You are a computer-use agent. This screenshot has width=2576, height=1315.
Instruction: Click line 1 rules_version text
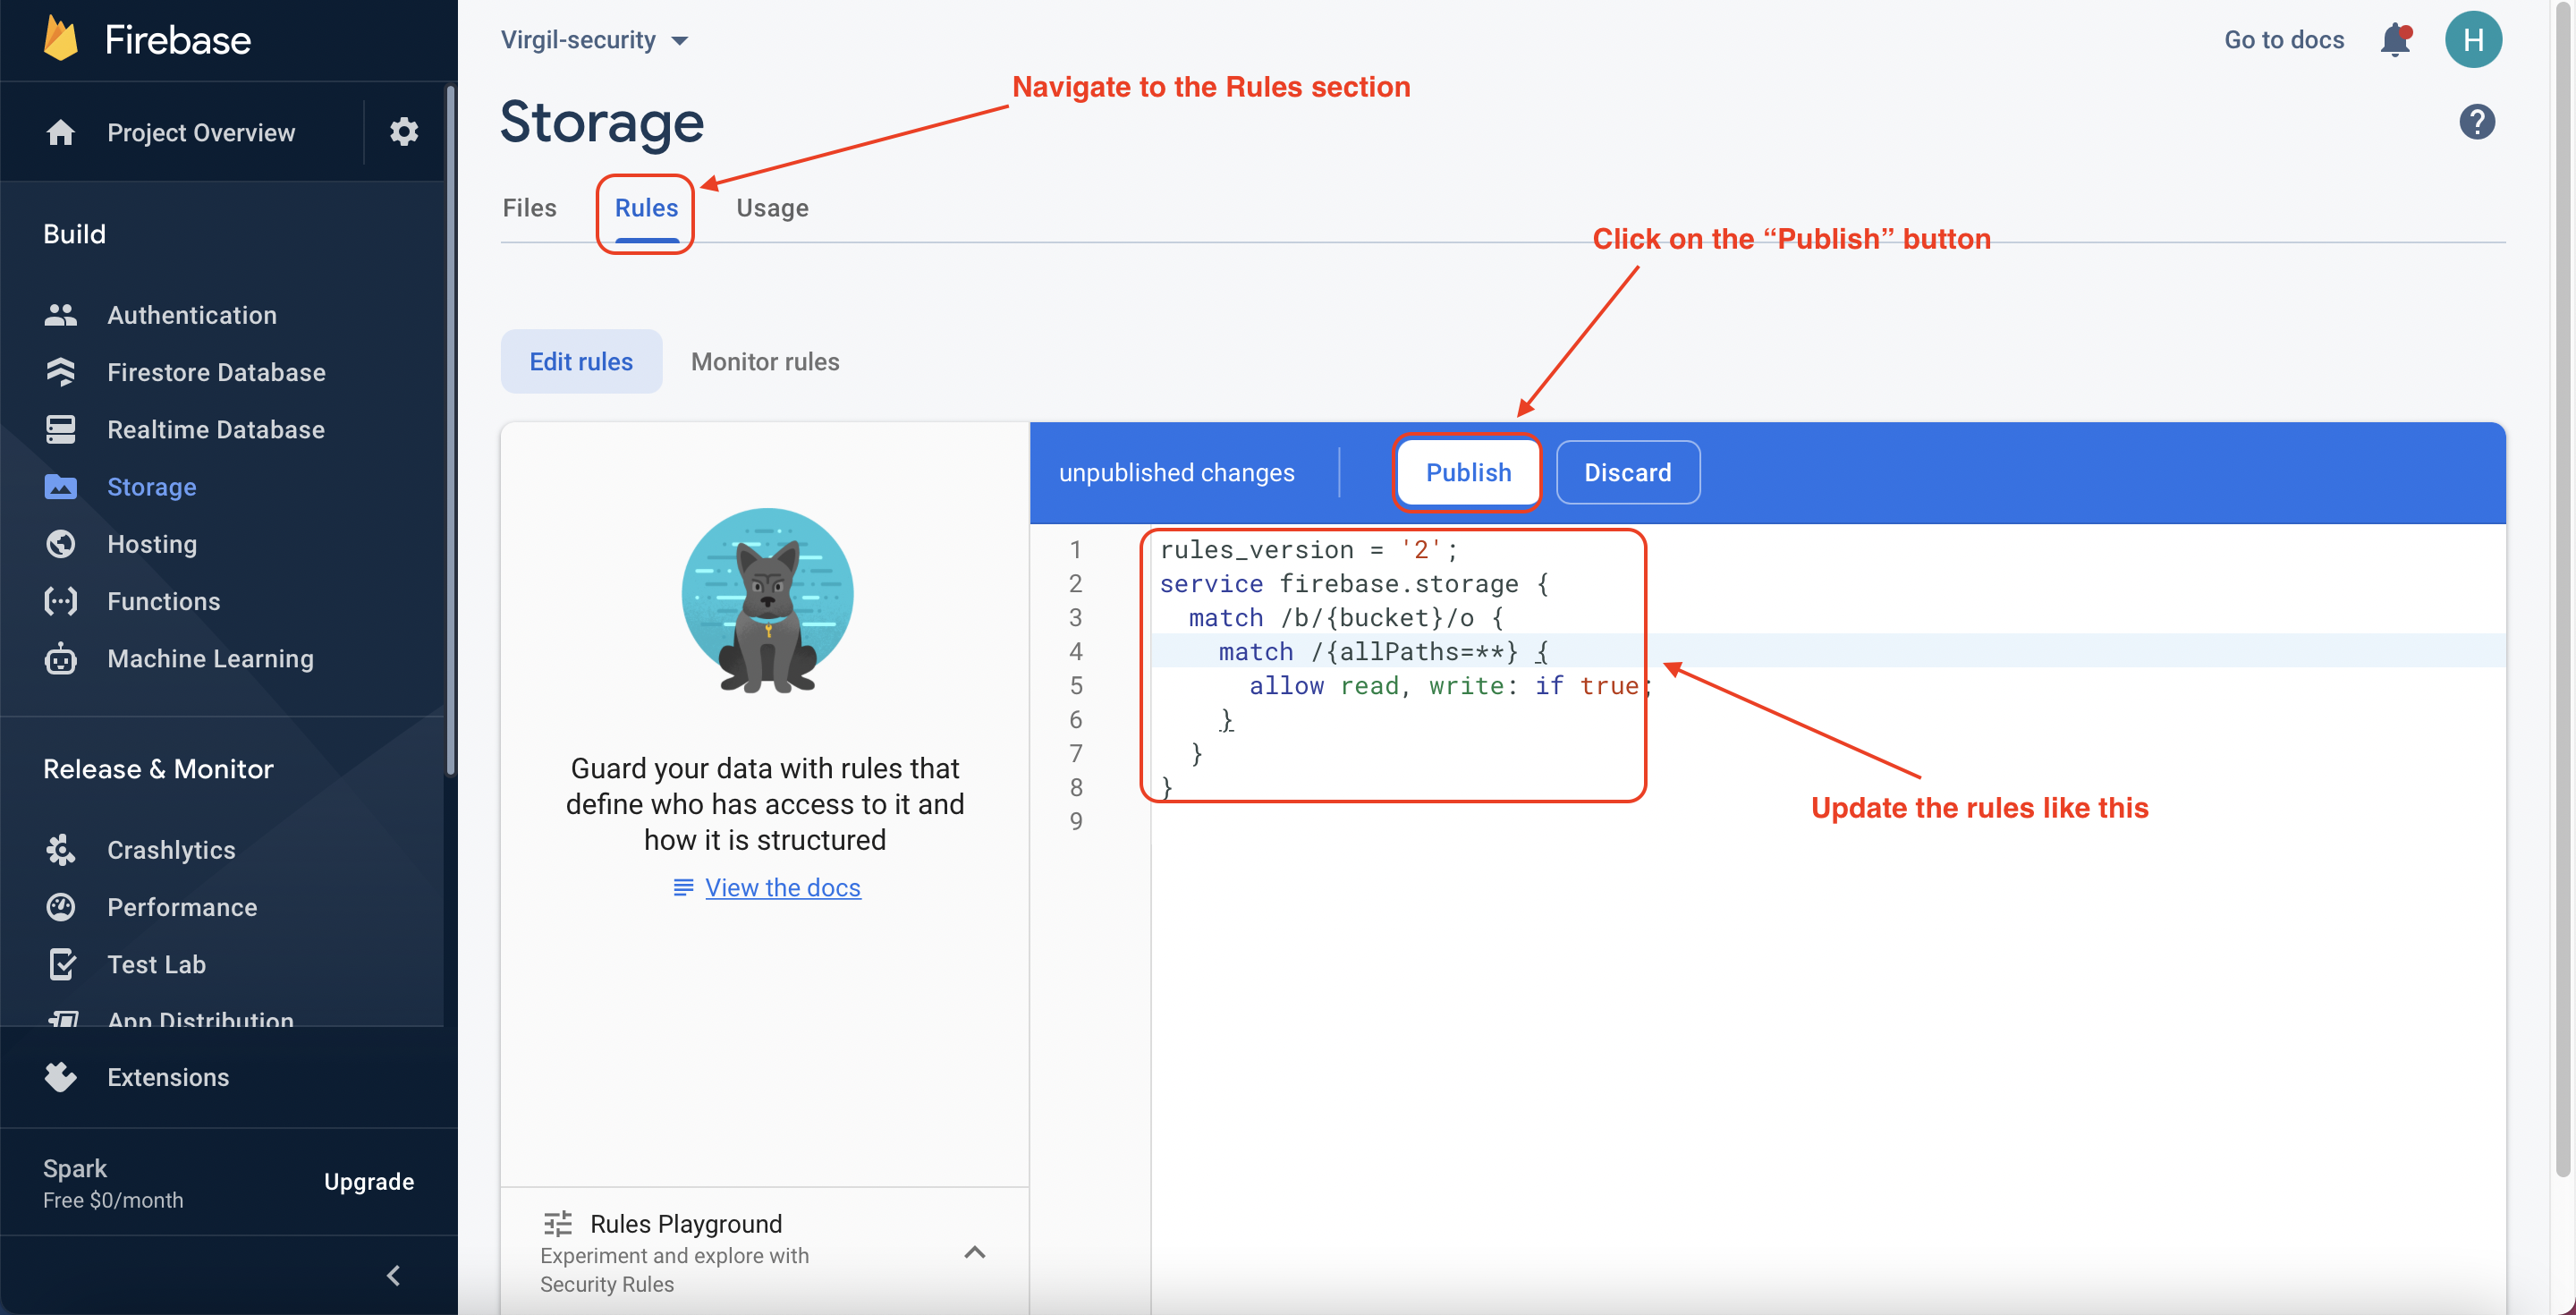click(1308, 549)
